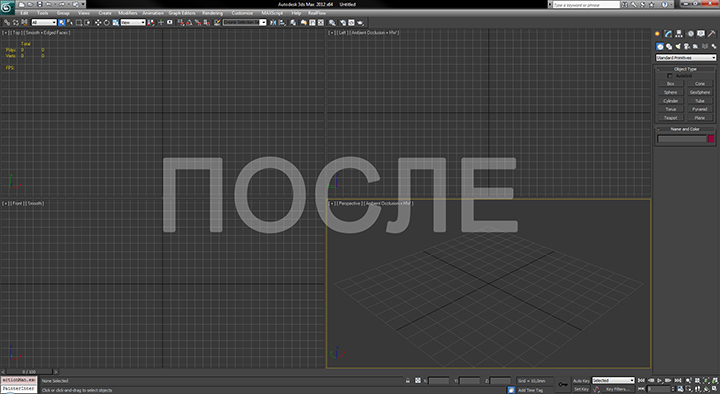Click the Set Keys key icon

pyautogui.click(x=562, y=384)
